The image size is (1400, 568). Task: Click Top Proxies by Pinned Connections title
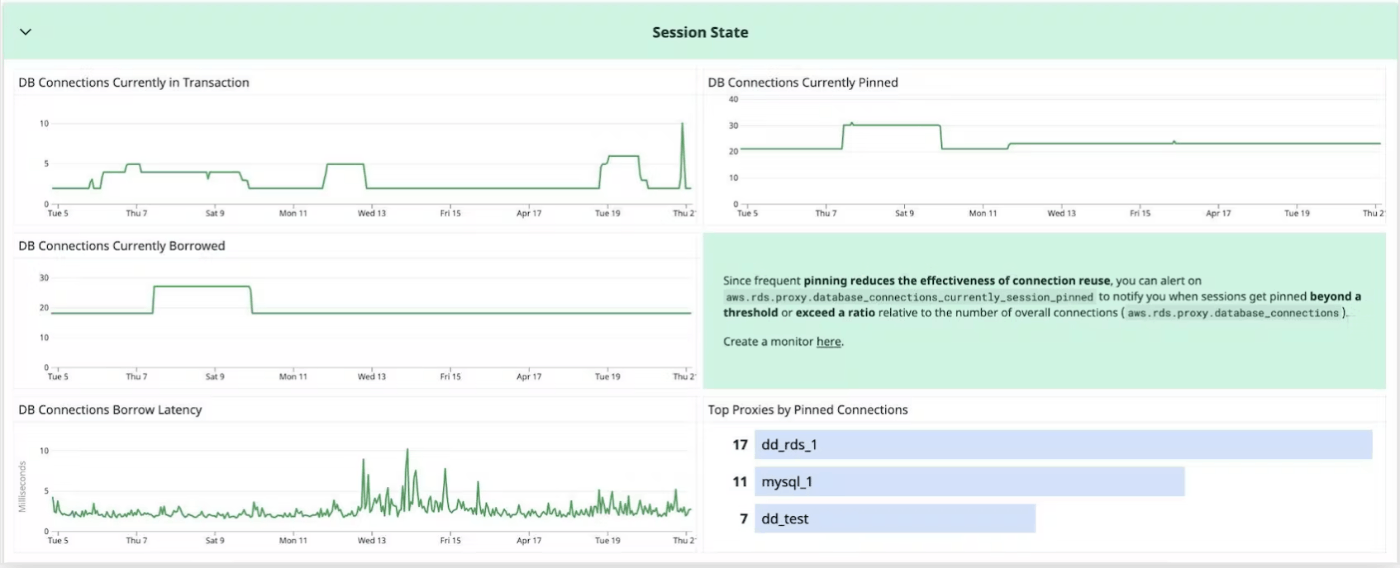click(x=808, y=410)
